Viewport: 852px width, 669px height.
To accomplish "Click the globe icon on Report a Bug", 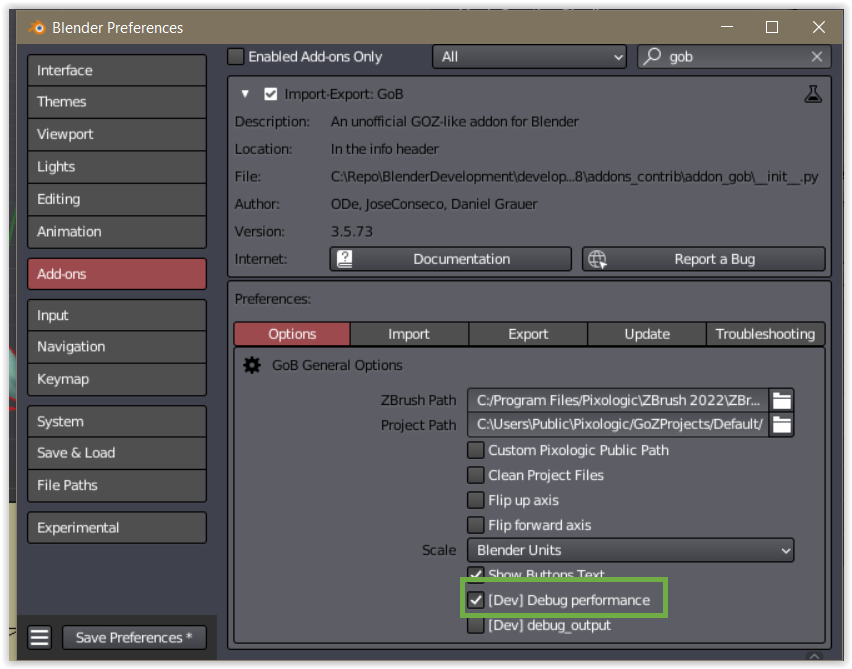I will click(597, 259).
